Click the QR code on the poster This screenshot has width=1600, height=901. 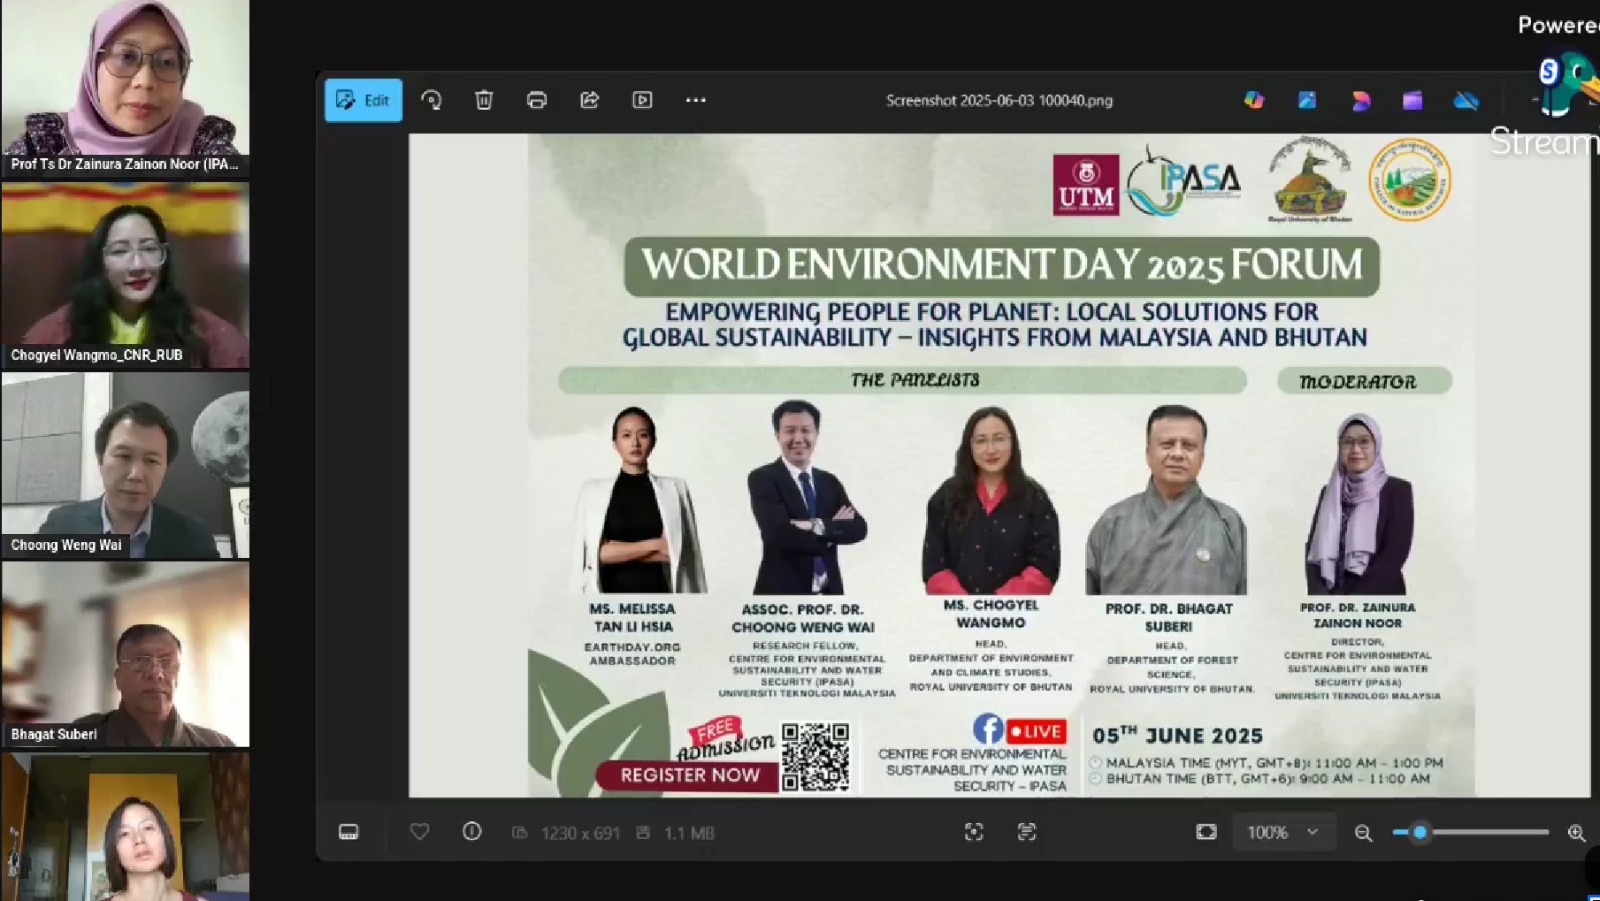tap(816, 757)
